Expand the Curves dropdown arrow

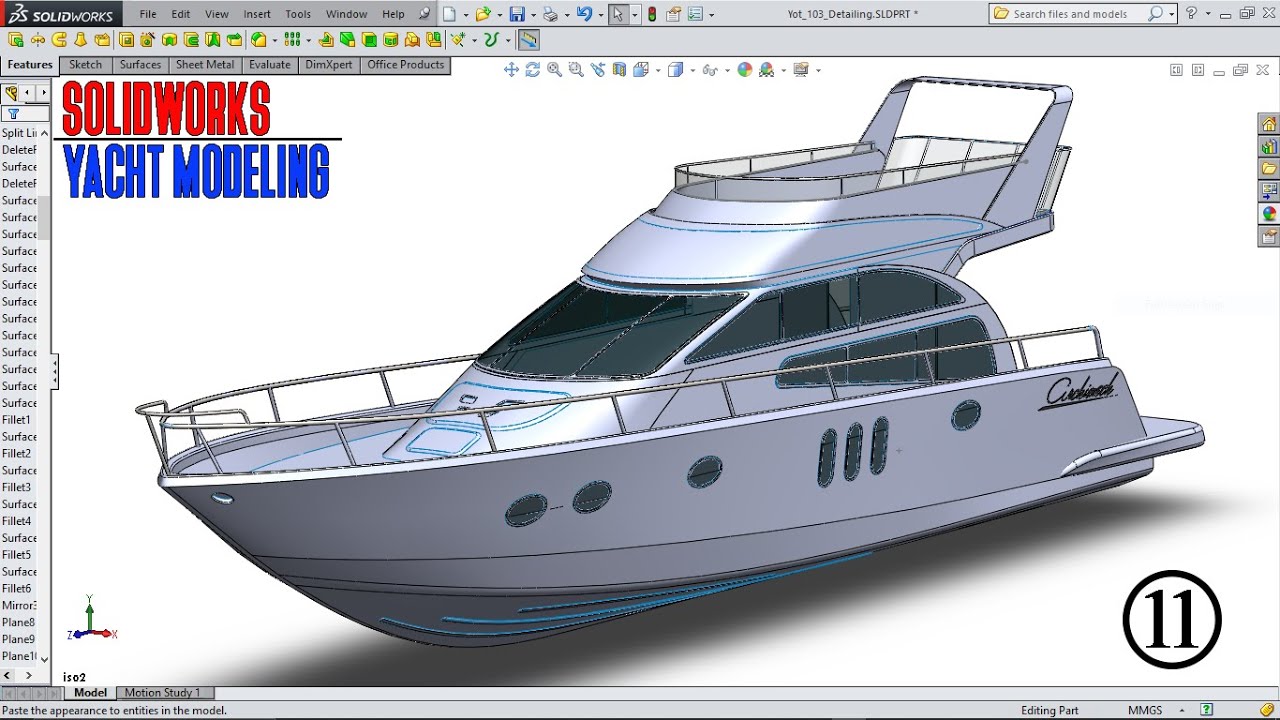point(508,41)
